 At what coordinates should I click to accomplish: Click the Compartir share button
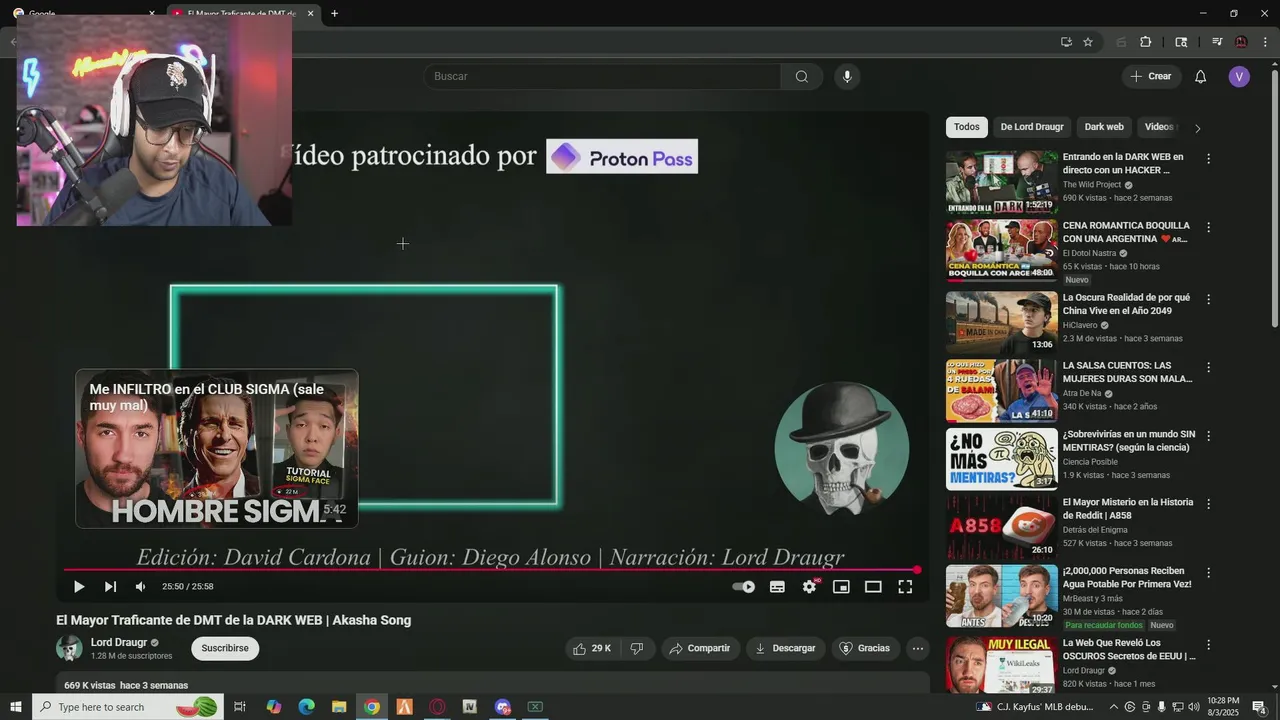coord(700,649)
